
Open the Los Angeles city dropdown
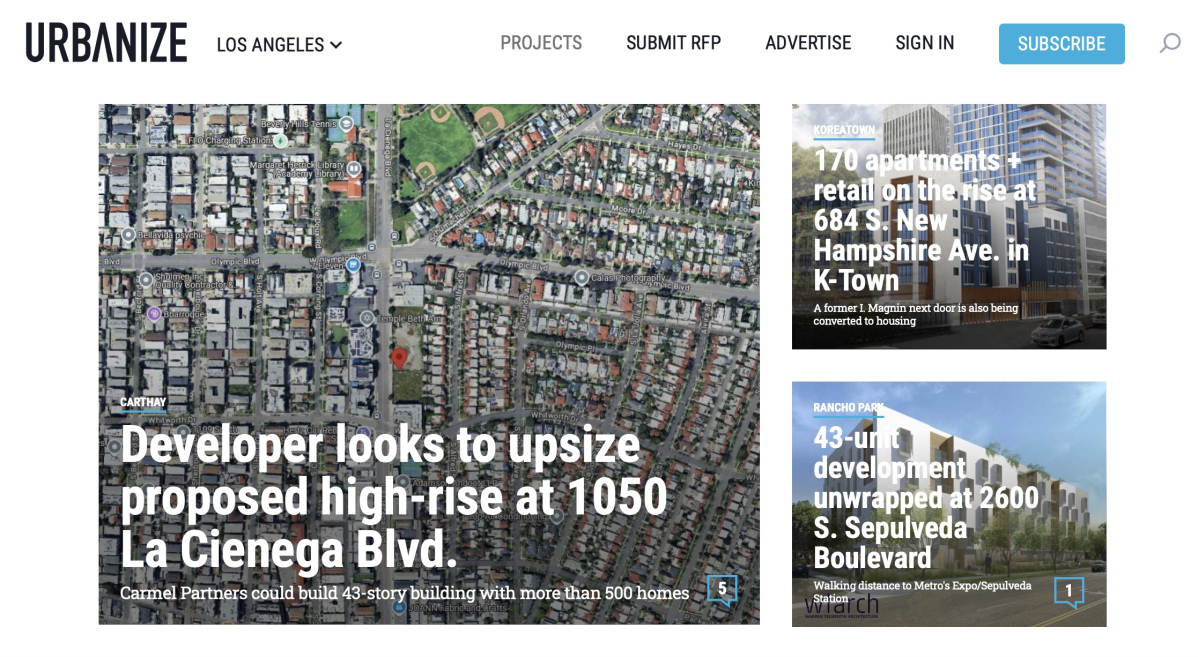(x=280, y=45)
